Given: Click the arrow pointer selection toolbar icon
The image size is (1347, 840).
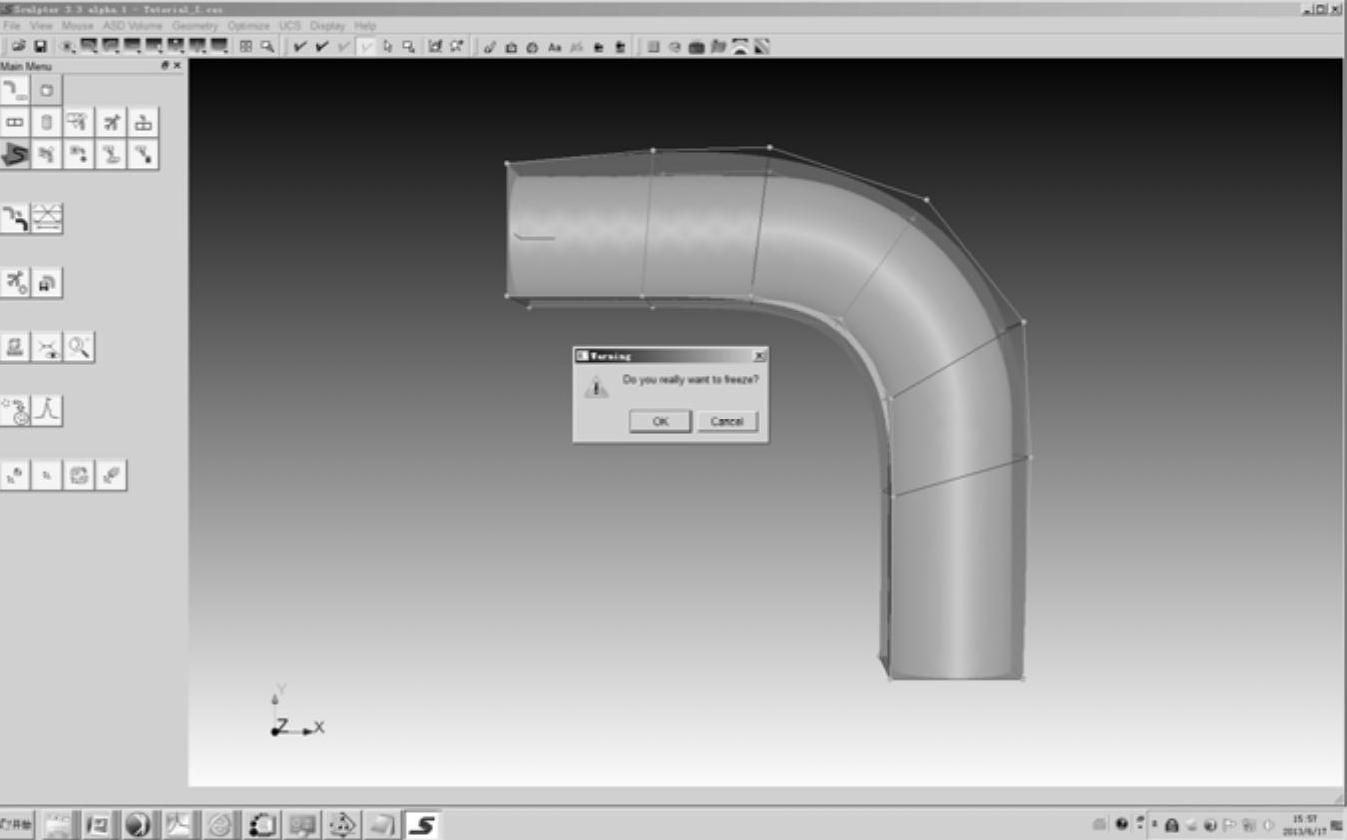Looking at the screenshot, I should [x=387, y=46].
